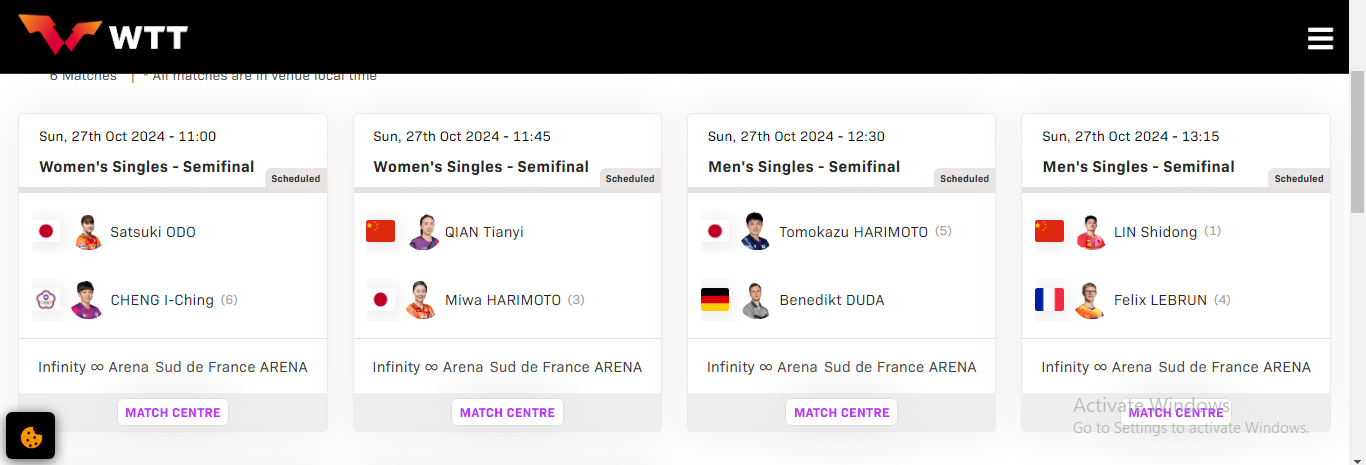Click Scheduled badge on 11:00 semifinal
The height and width of the screenshot is (465, 1366).
point(296,179)
